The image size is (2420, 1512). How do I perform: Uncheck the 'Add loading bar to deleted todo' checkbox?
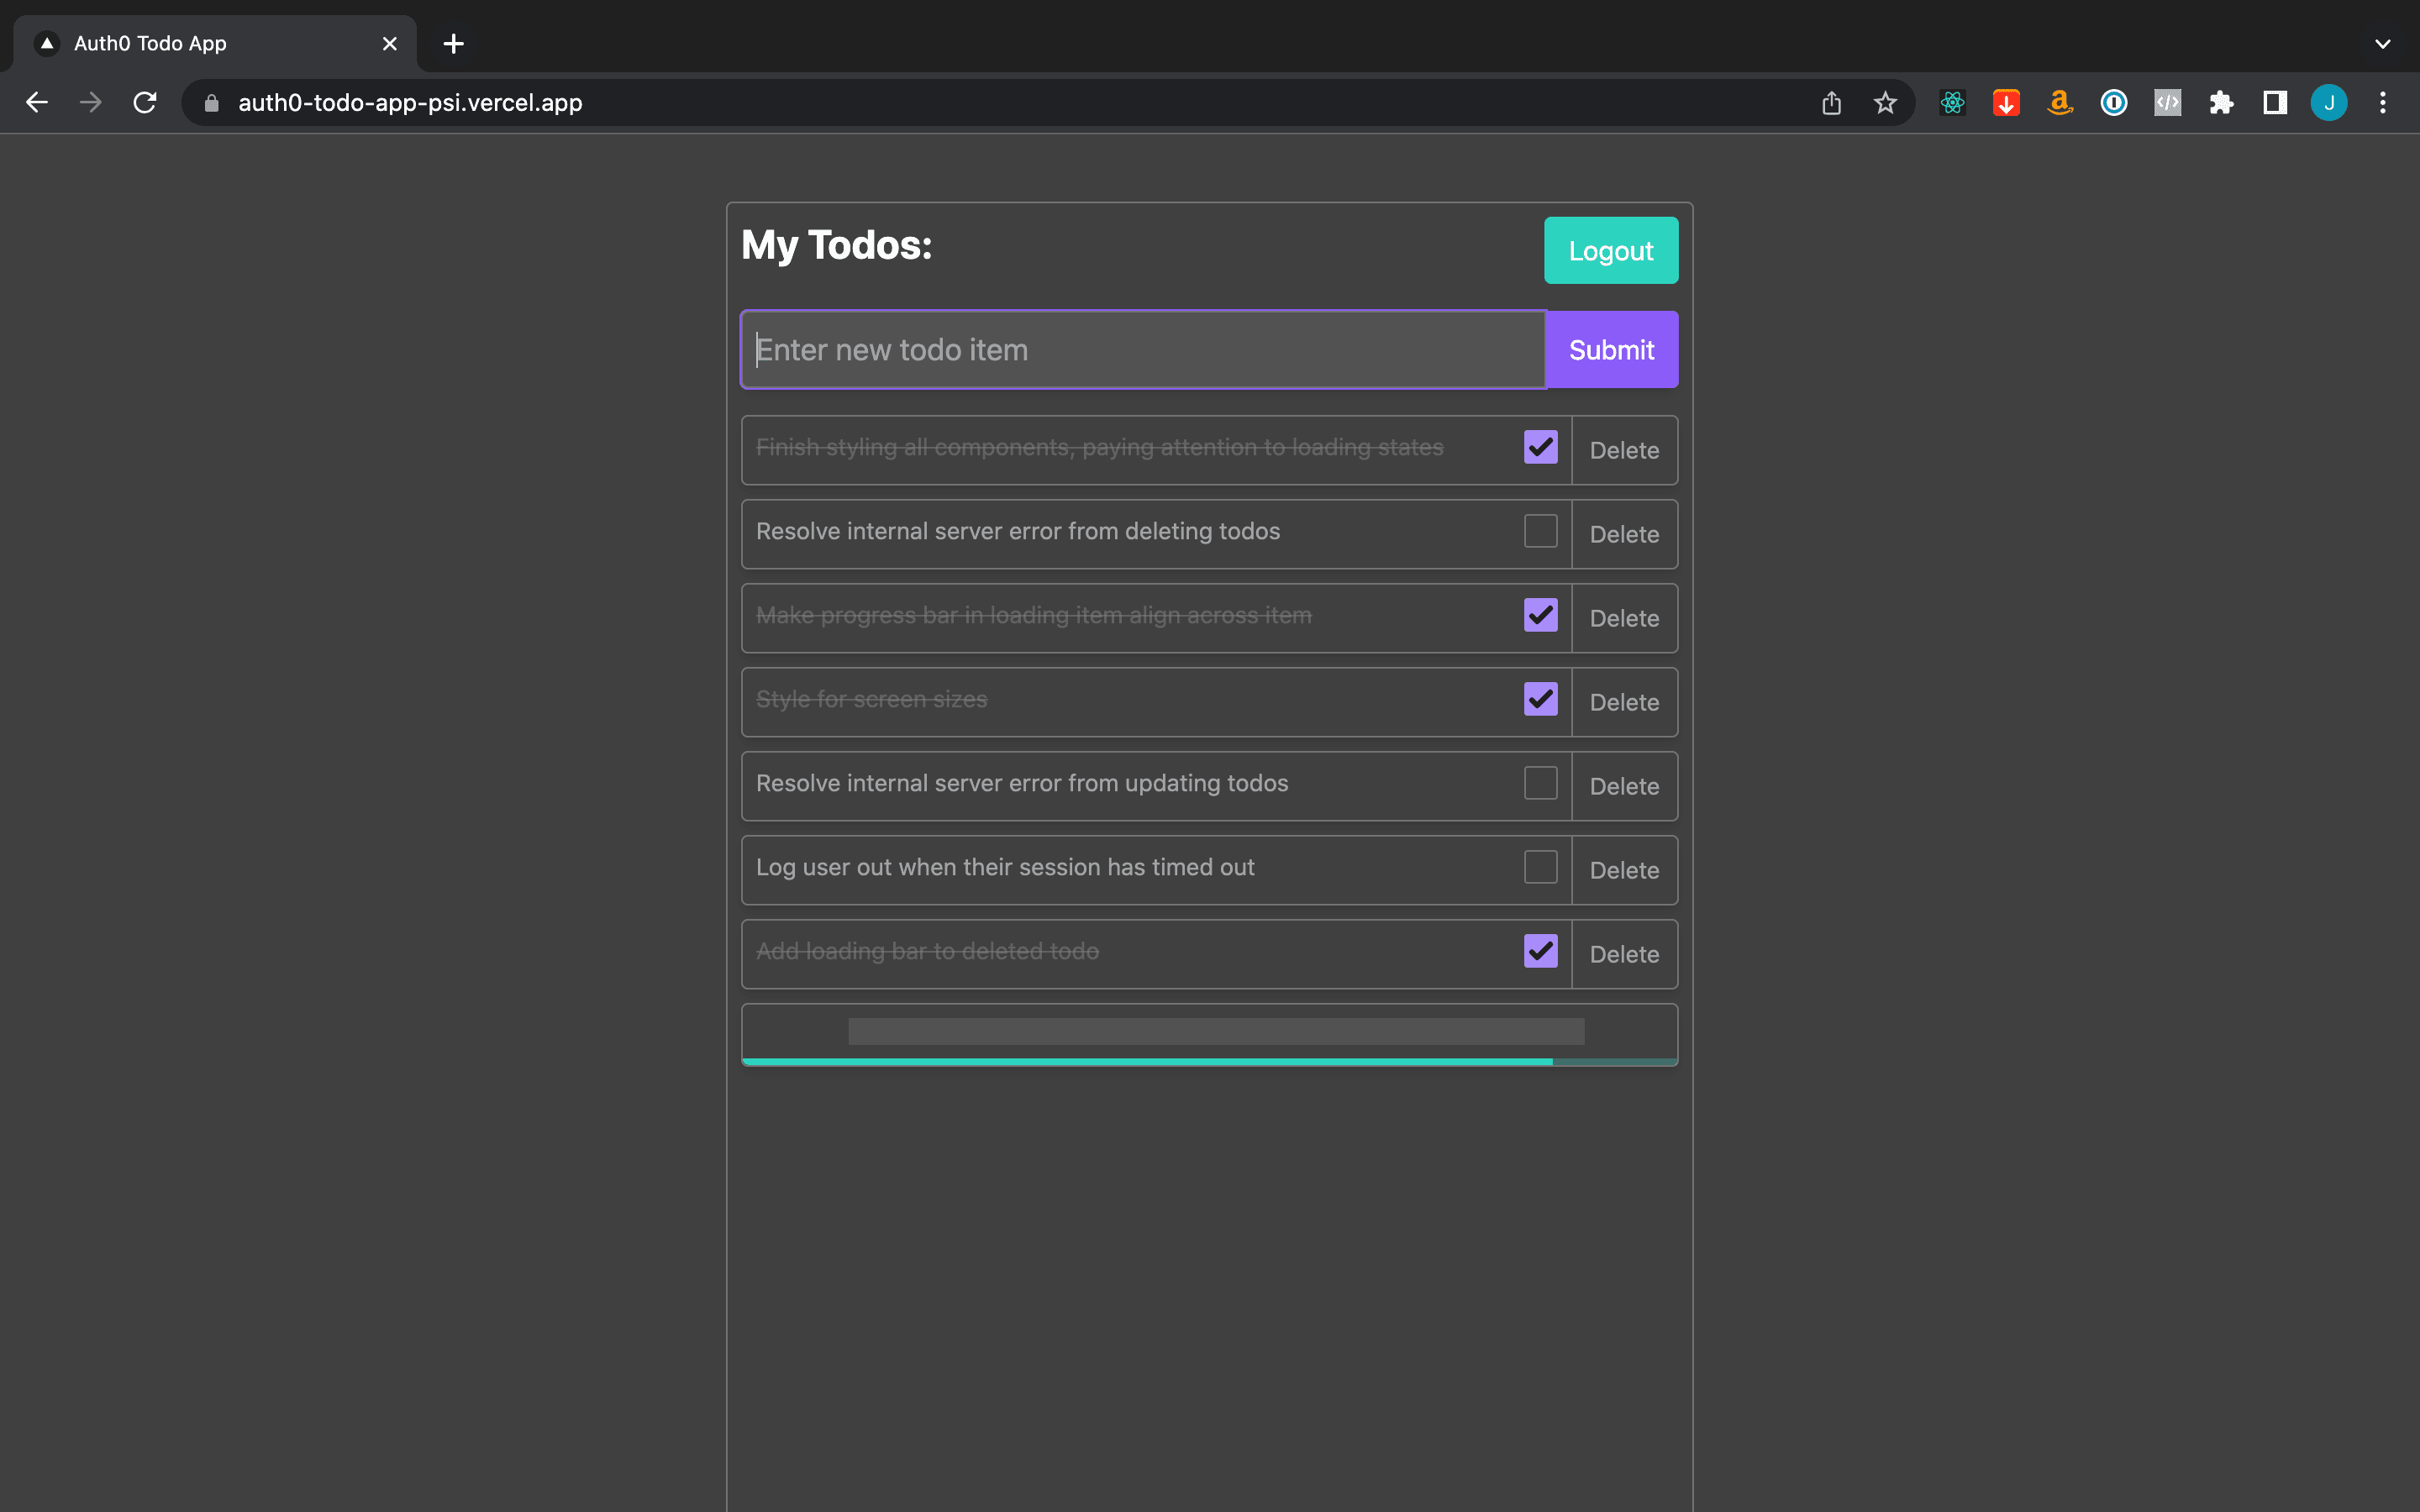coord(1540,951)
